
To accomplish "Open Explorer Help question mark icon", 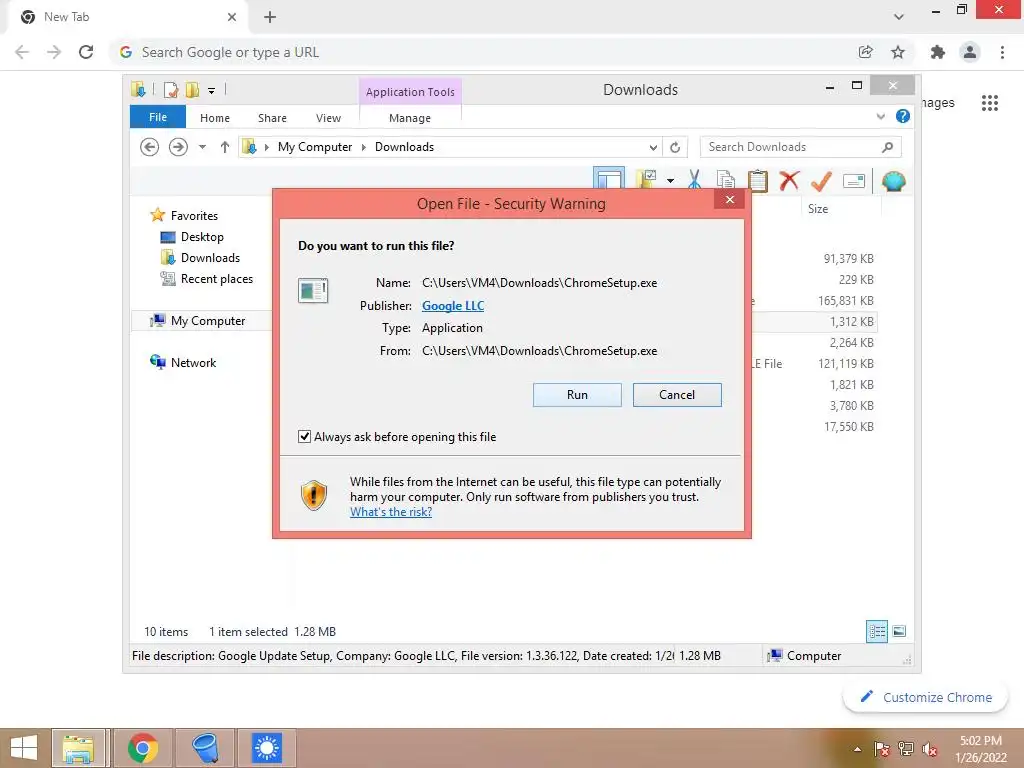I will [x=903, y=116].
